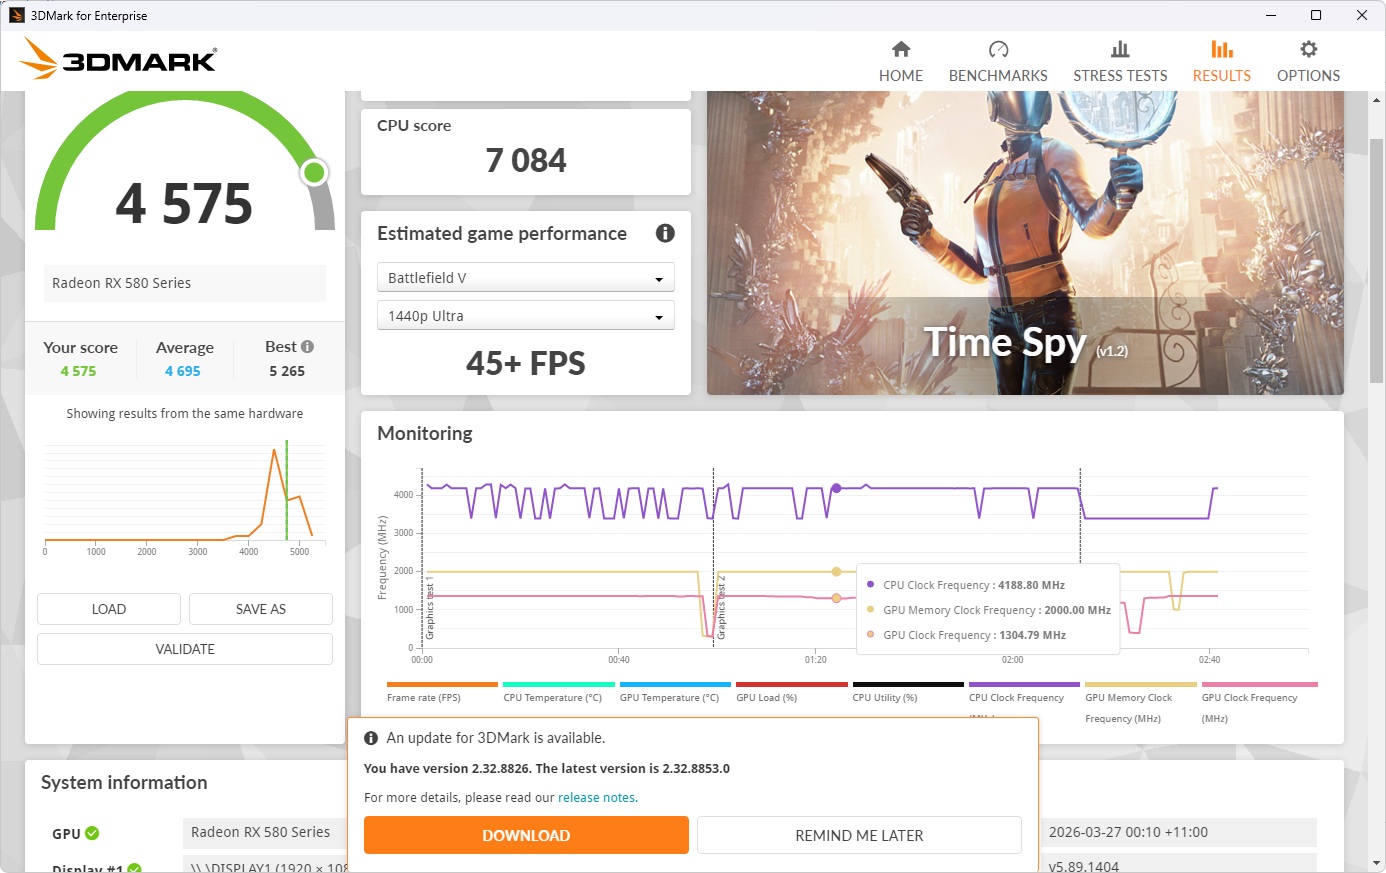Click 3DMark app icon in title bar
The width and height of the screenshot is (1386, 873).
(16, 15)
